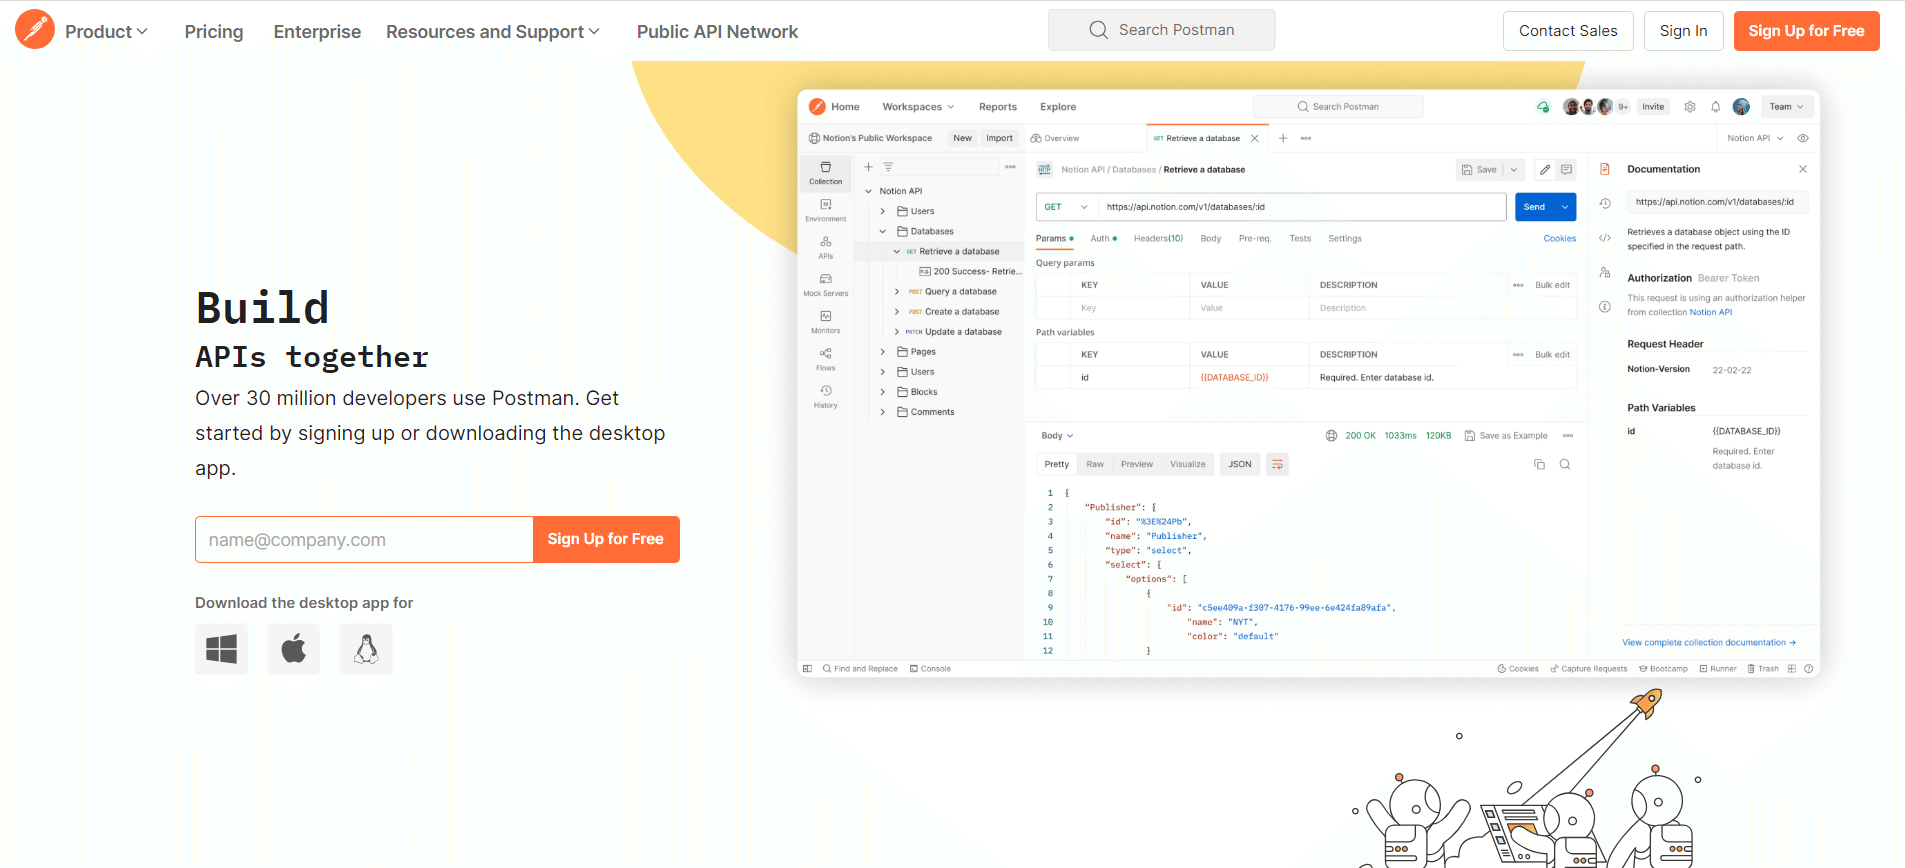The image size is (1905, 868).
Task: Open the Monitors sidebar icon
Action: 826,322
